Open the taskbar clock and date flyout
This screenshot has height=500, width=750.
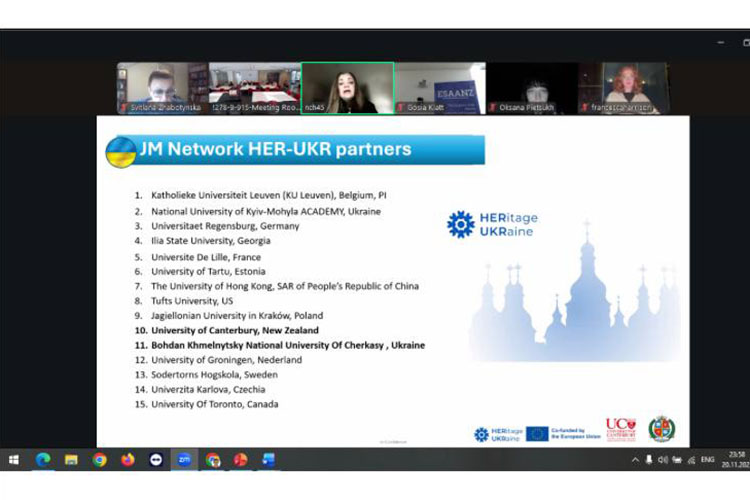click(735, 460)
